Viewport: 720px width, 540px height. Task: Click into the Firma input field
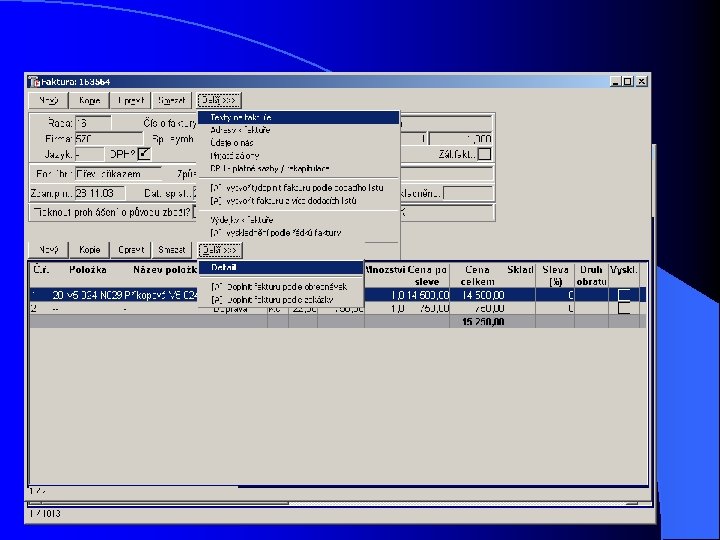pyautogui.click(x=109, y=139)
